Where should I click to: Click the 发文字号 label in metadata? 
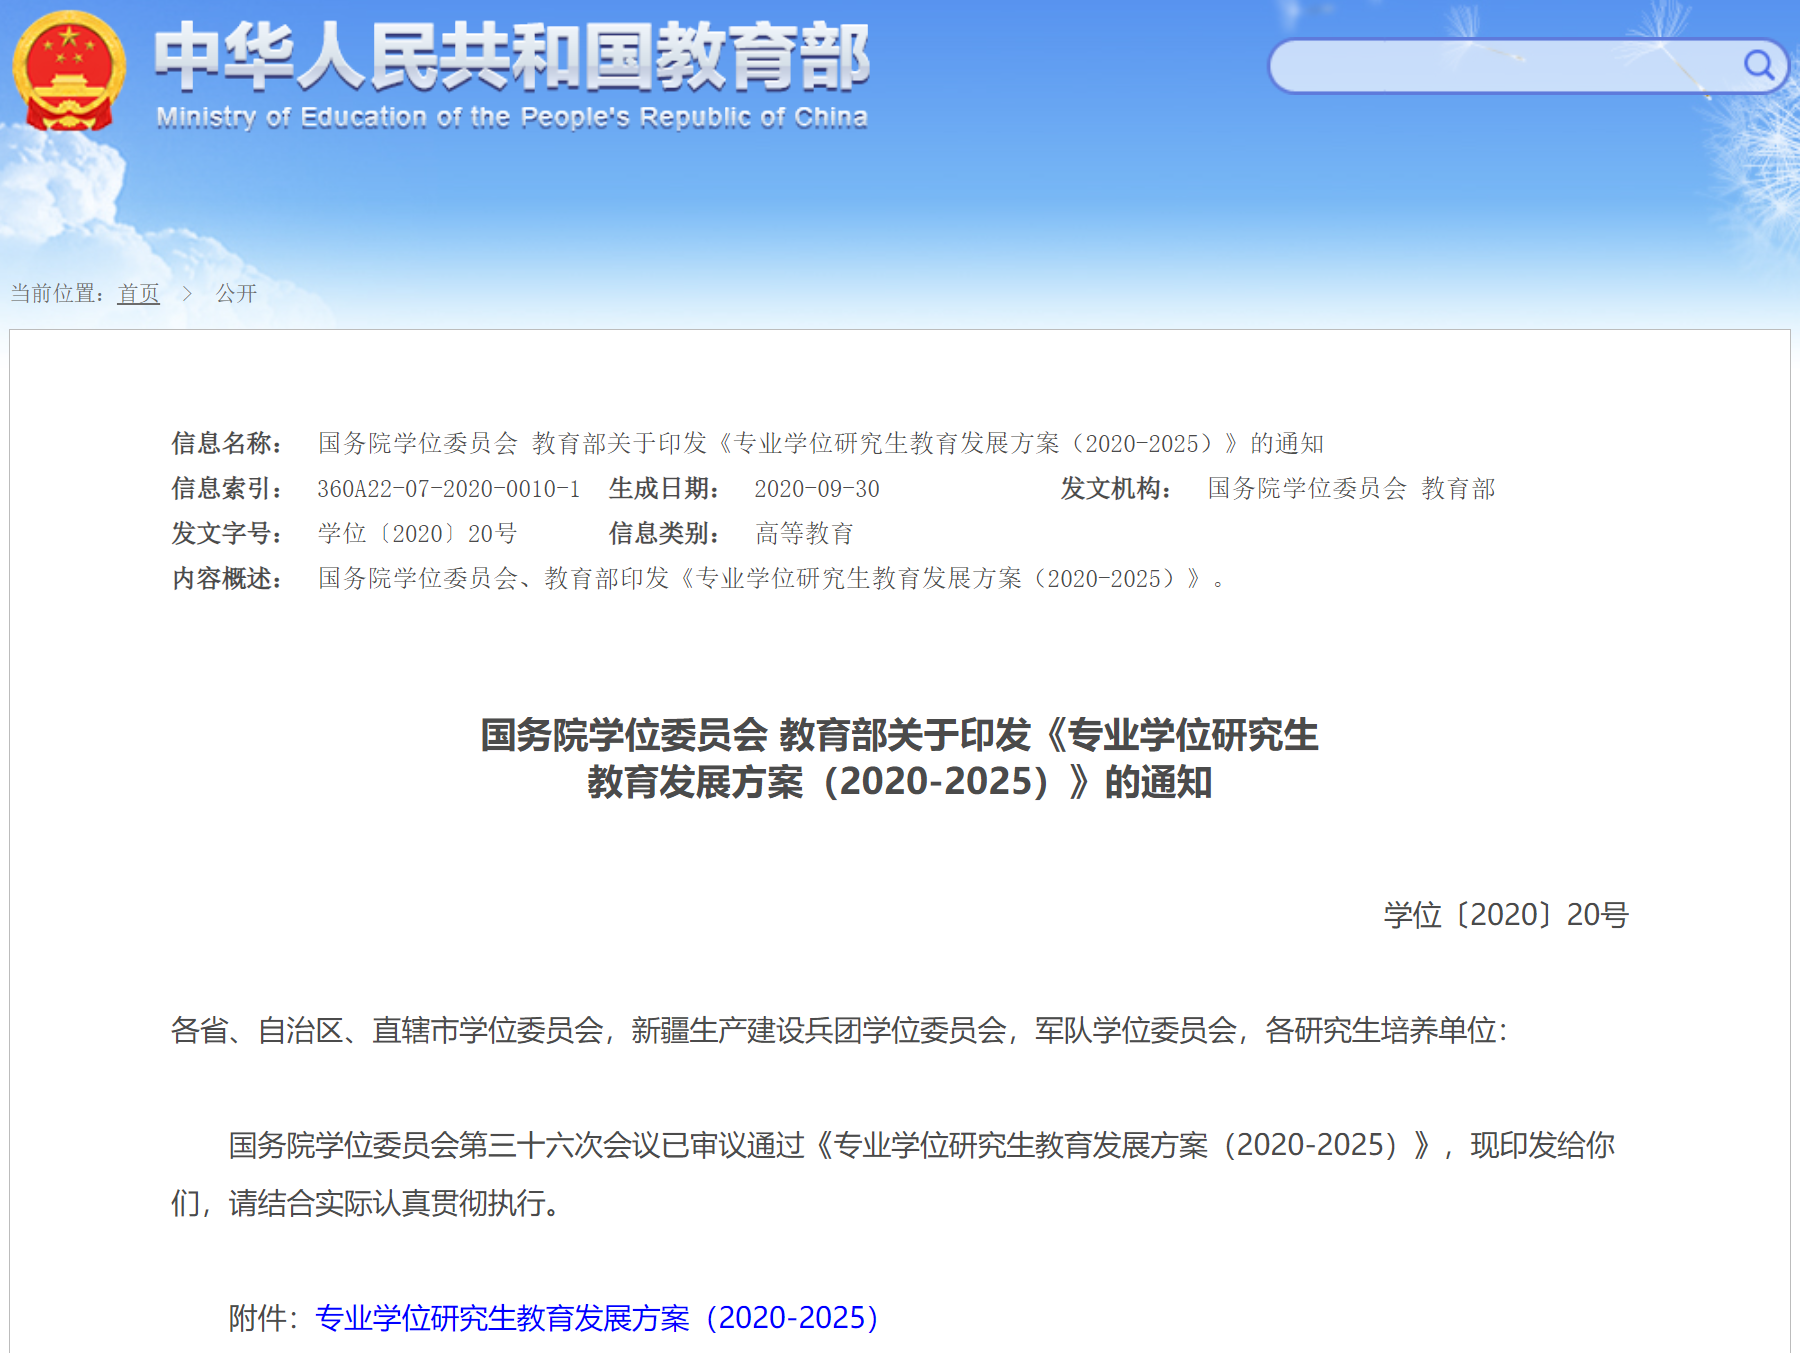(227, 534)
